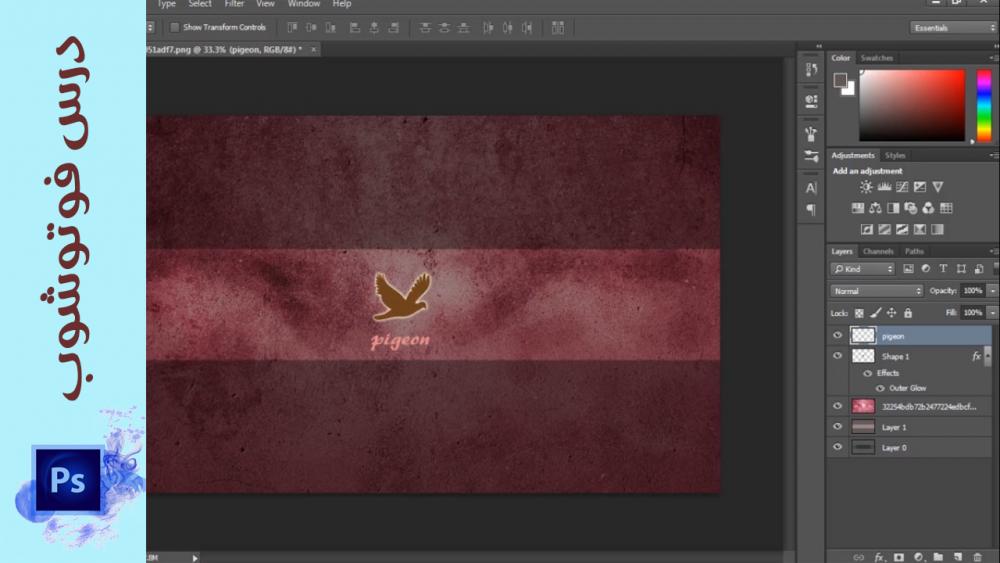Add a Channel Mixer adjustment

(928, 208)
